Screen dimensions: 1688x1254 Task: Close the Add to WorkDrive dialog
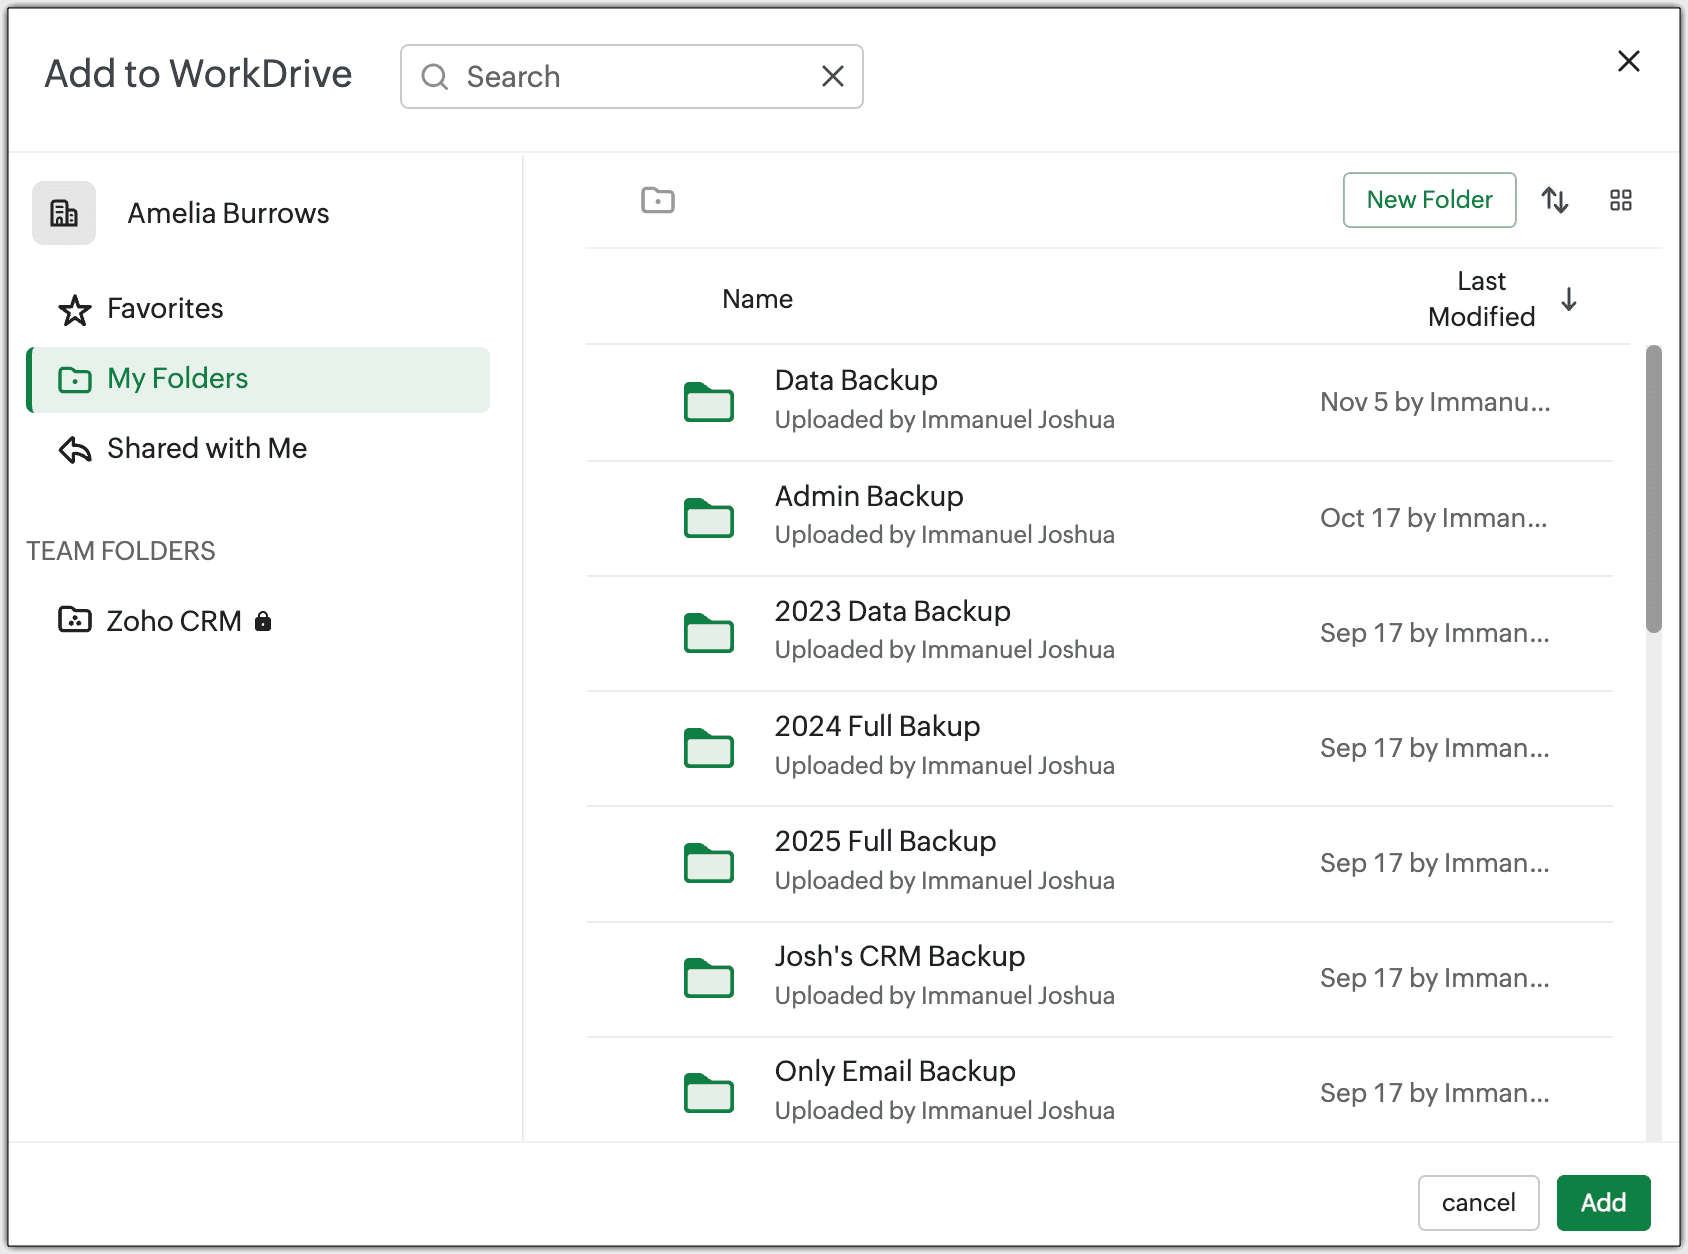coord(1628,61)
